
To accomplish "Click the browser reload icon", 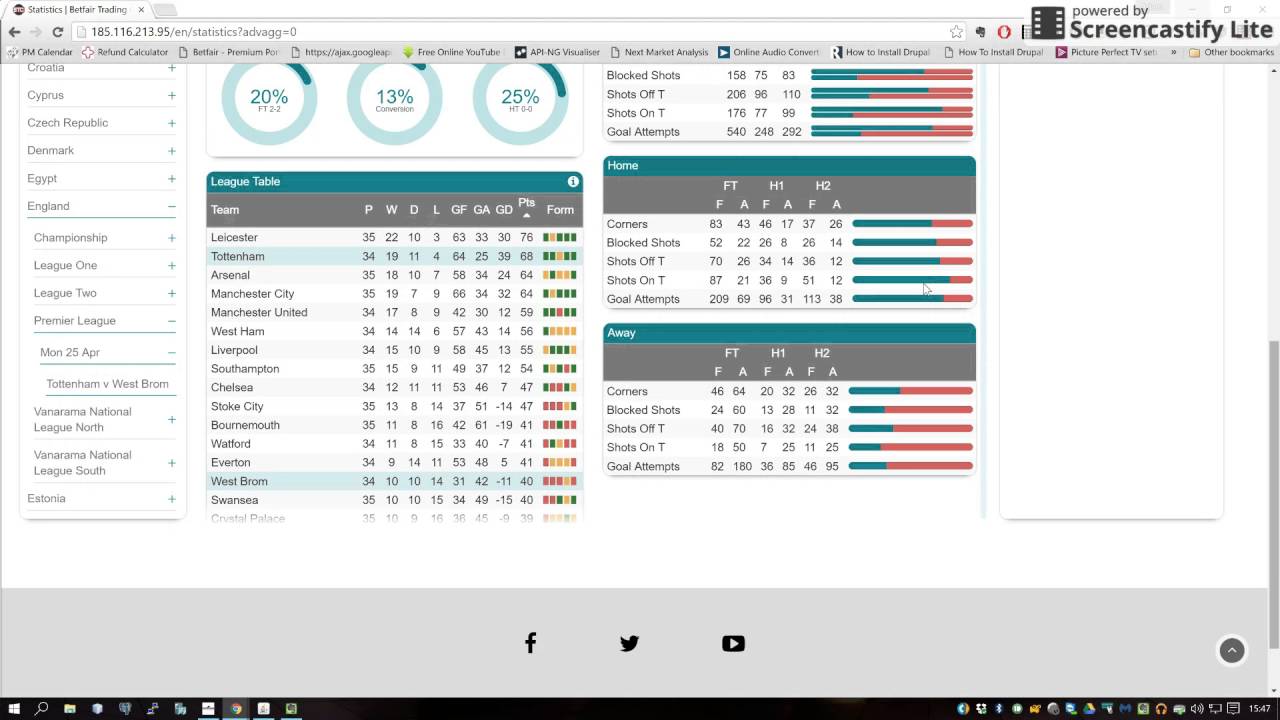I will pos(57,32).
